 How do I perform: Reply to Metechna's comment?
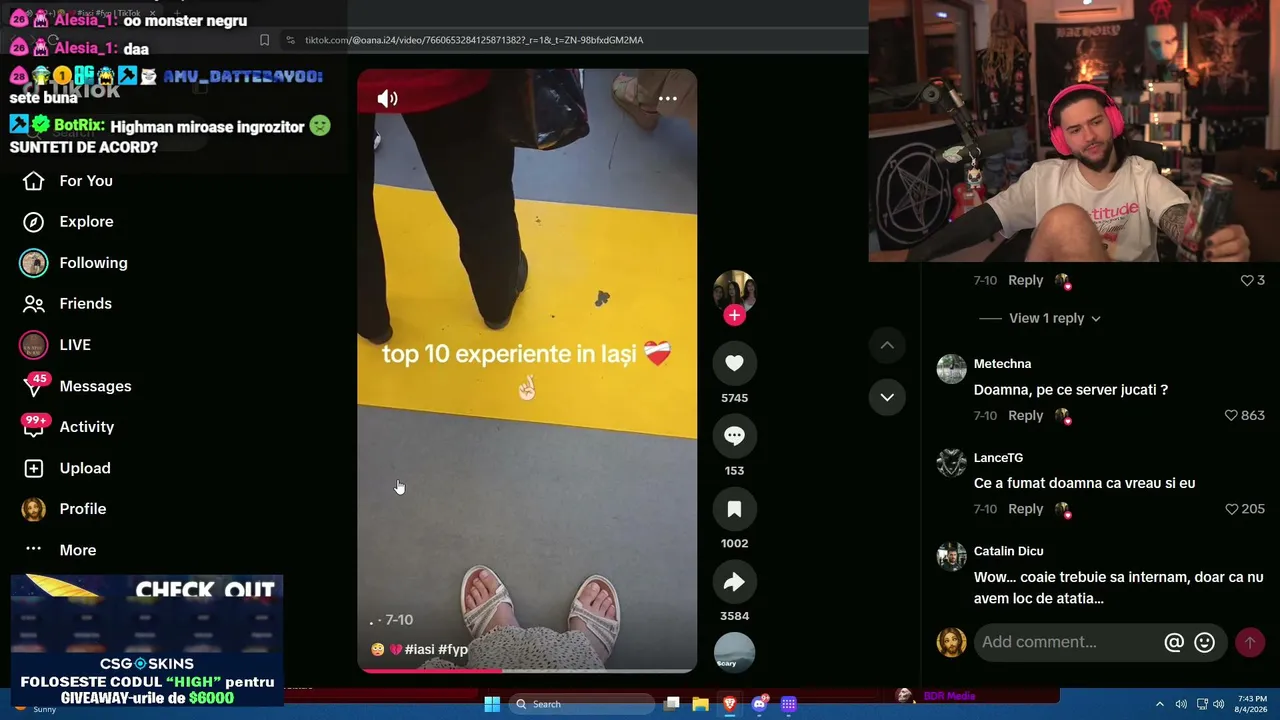(1025, 415)
